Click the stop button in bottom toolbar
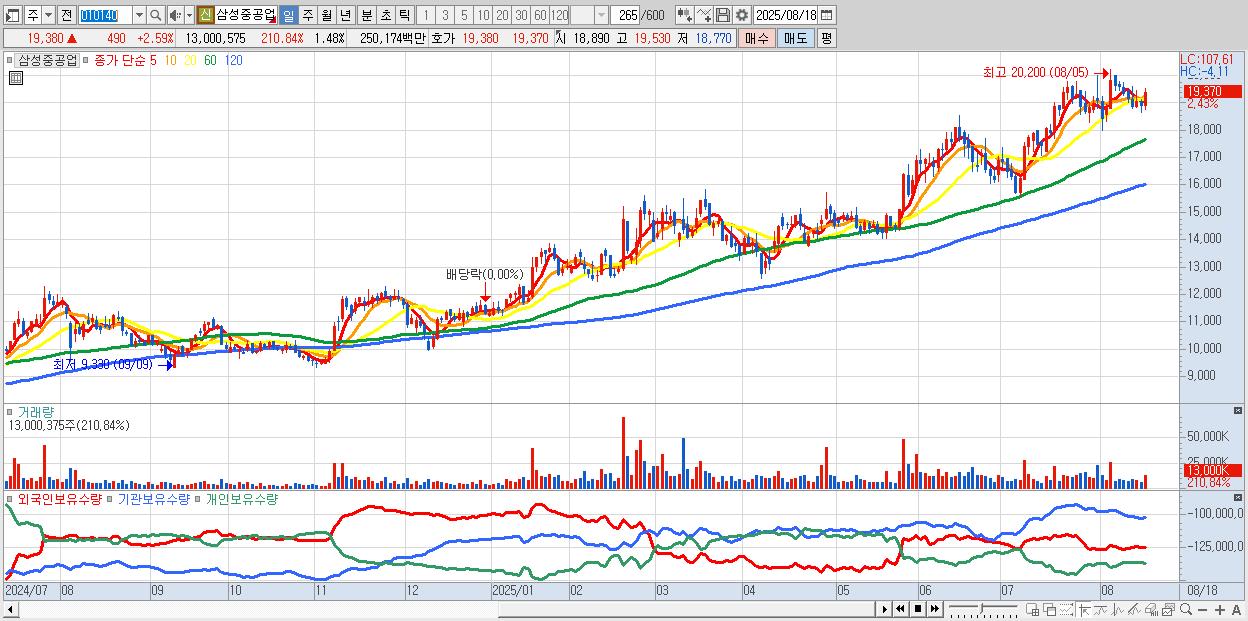Viewport: 1248px width, 621px height. (x=918, y=609)
